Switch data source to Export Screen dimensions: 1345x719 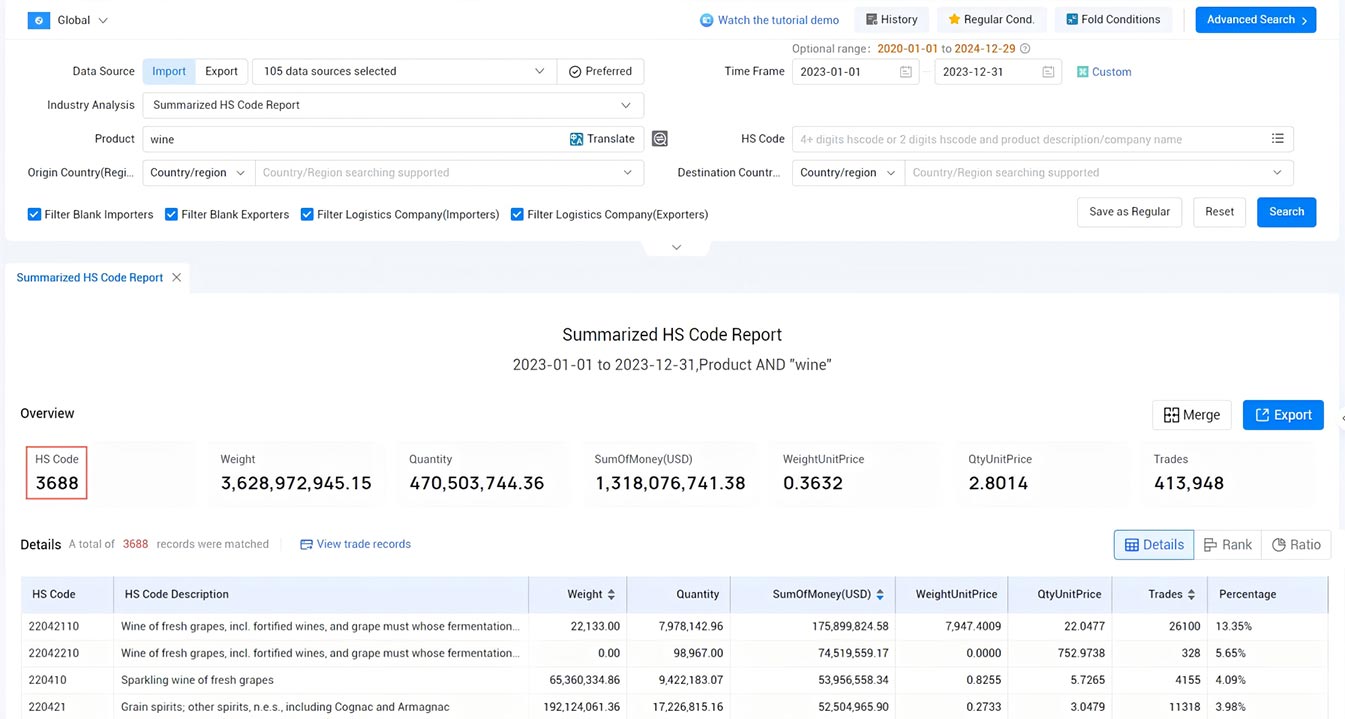221,71
